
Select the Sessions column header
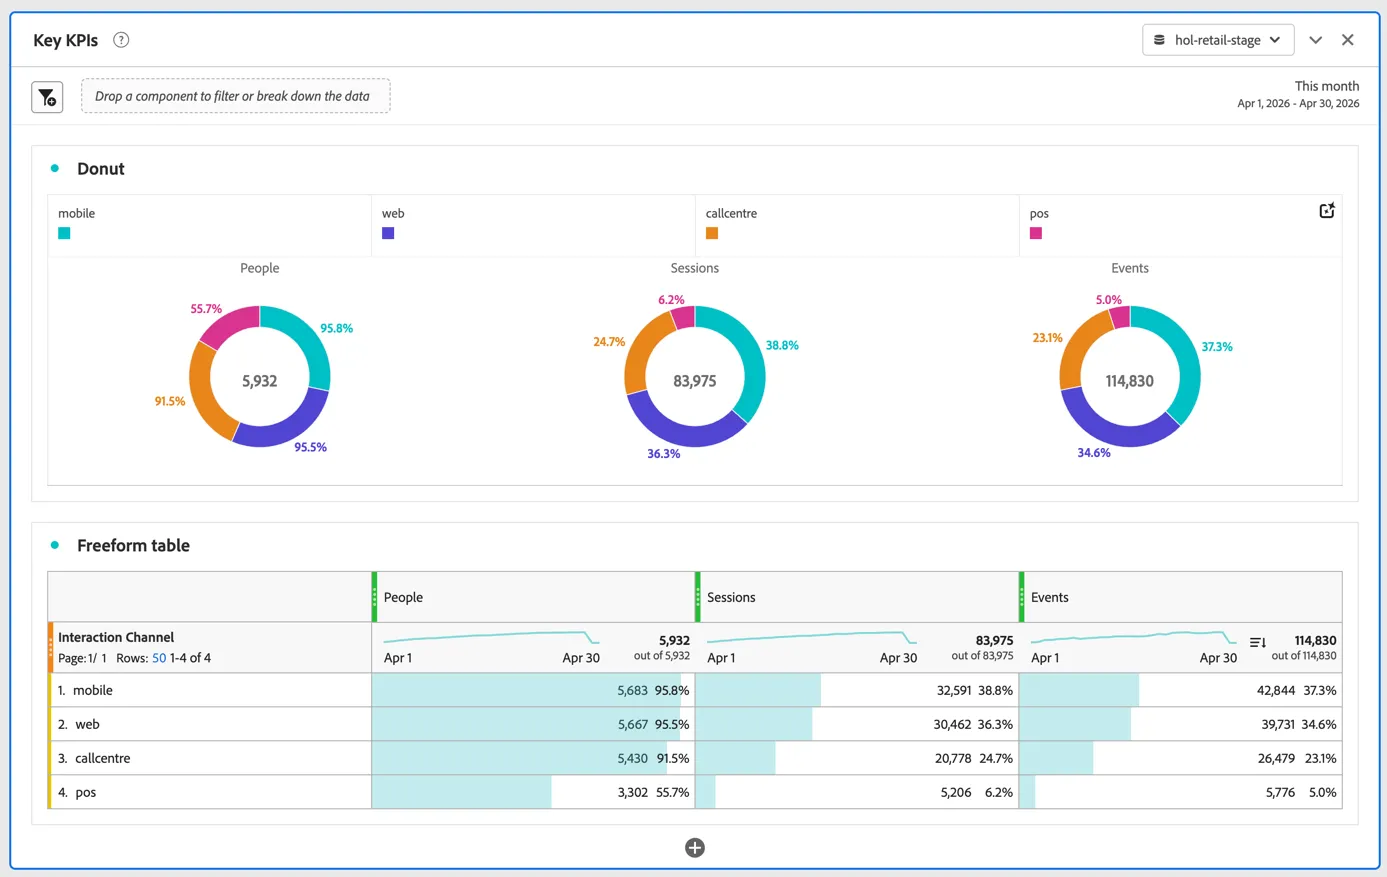point(857,597)
